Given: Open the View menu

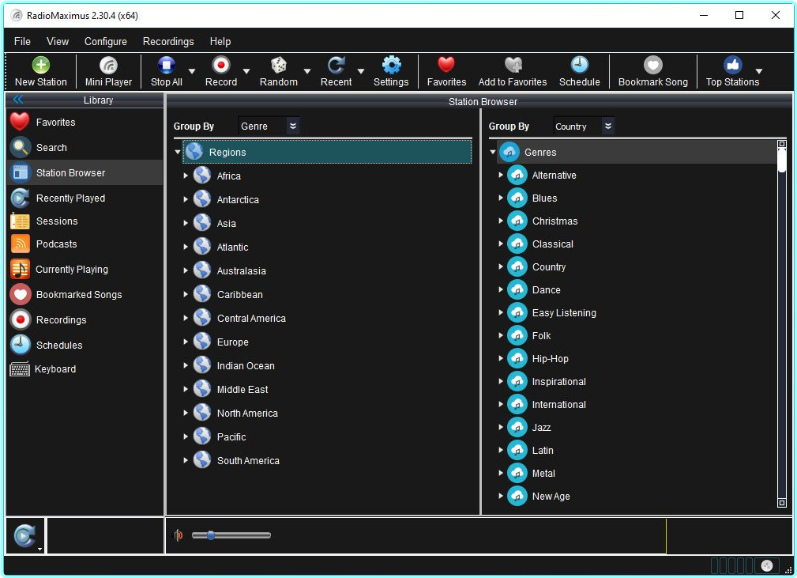Looking at the screenshot, I should (57, 41).
